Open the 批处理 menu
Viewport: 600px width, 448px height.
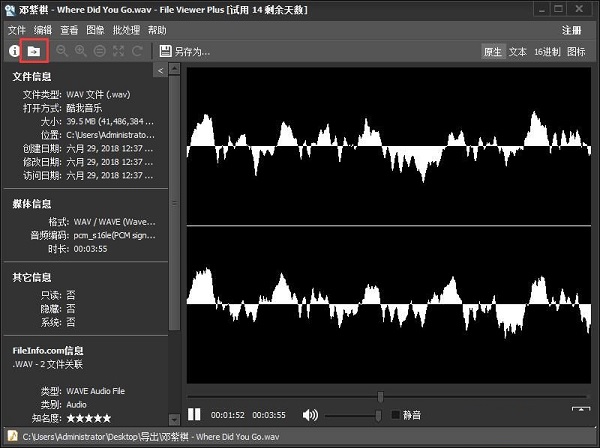128,30
